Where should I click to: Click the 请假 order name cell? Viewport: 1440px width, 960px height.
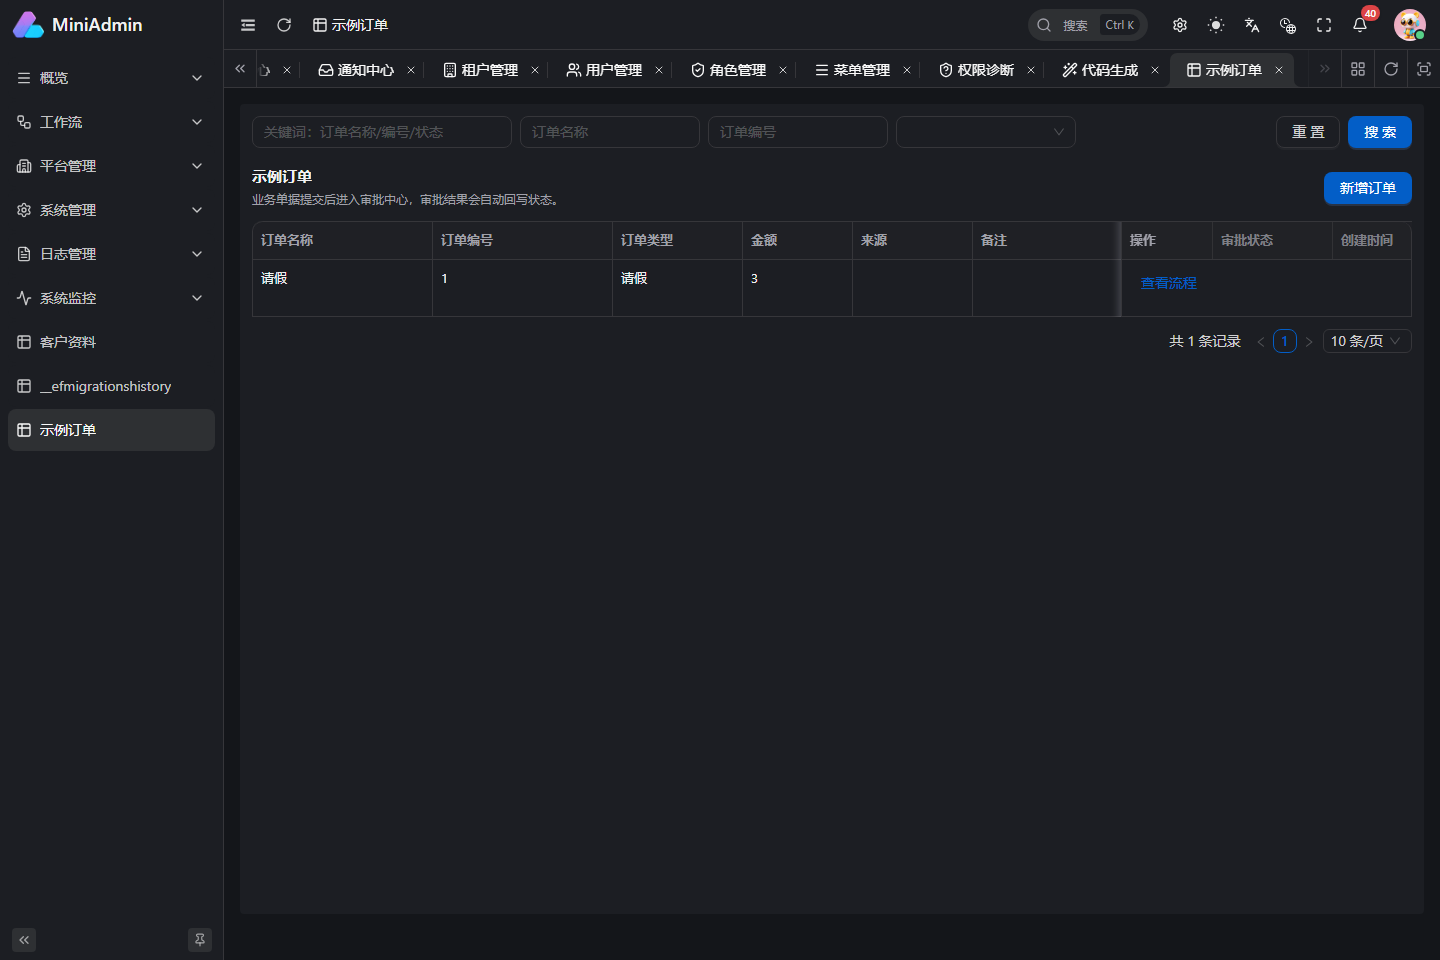click(342, 288)
